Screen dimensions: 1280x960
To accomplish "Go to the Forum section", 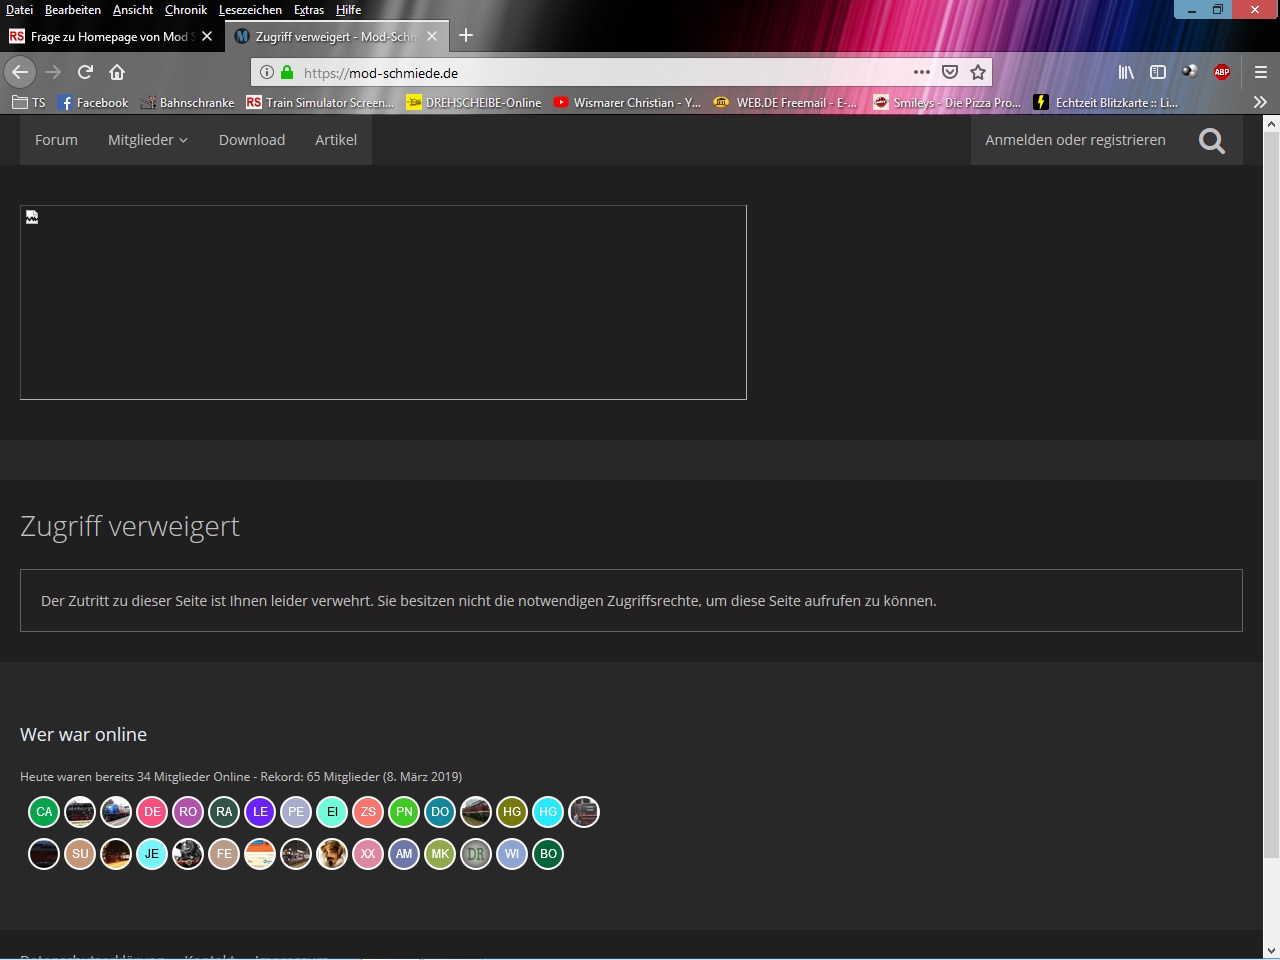I will click(56, 140).
